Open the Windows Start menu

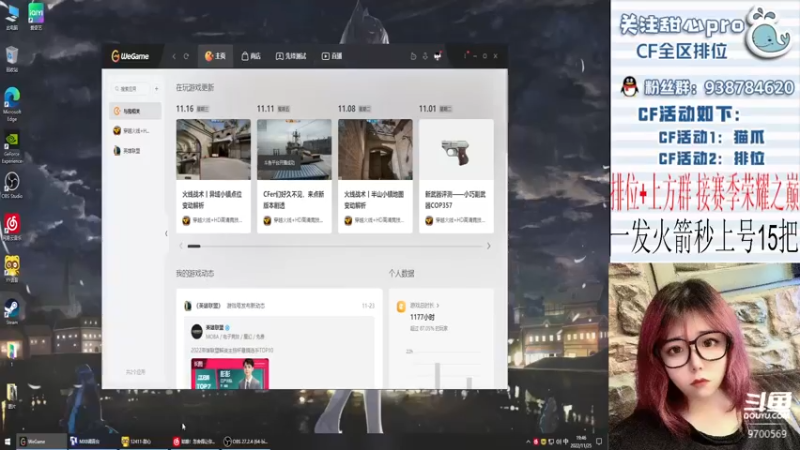[x=8, y=441]
